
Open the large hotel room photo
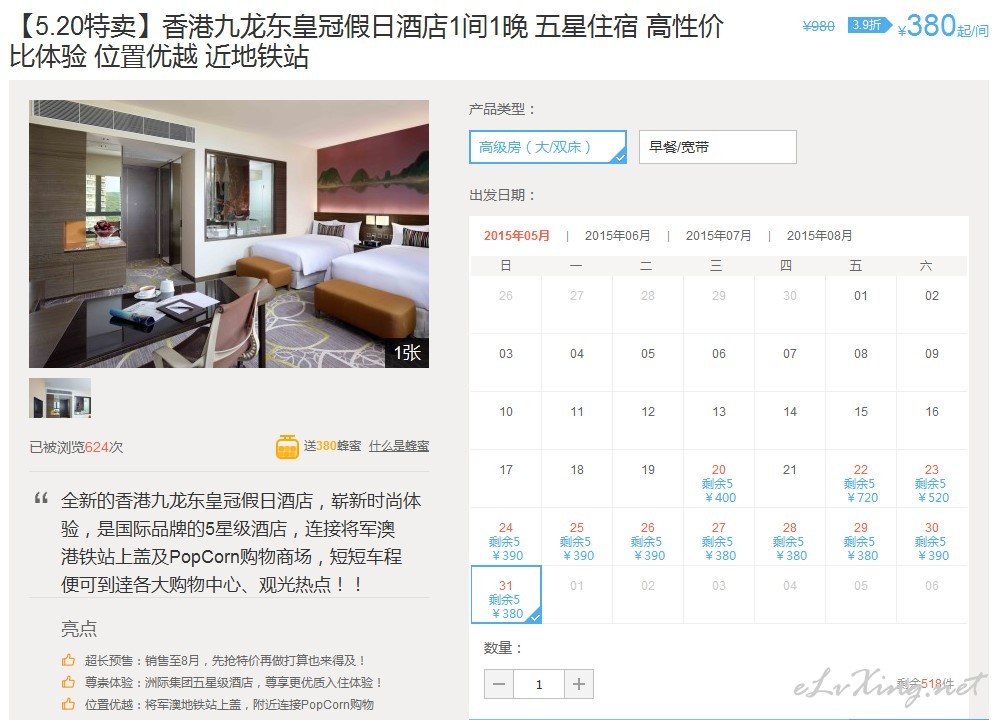pyautogui.click(x=229, y=234)
